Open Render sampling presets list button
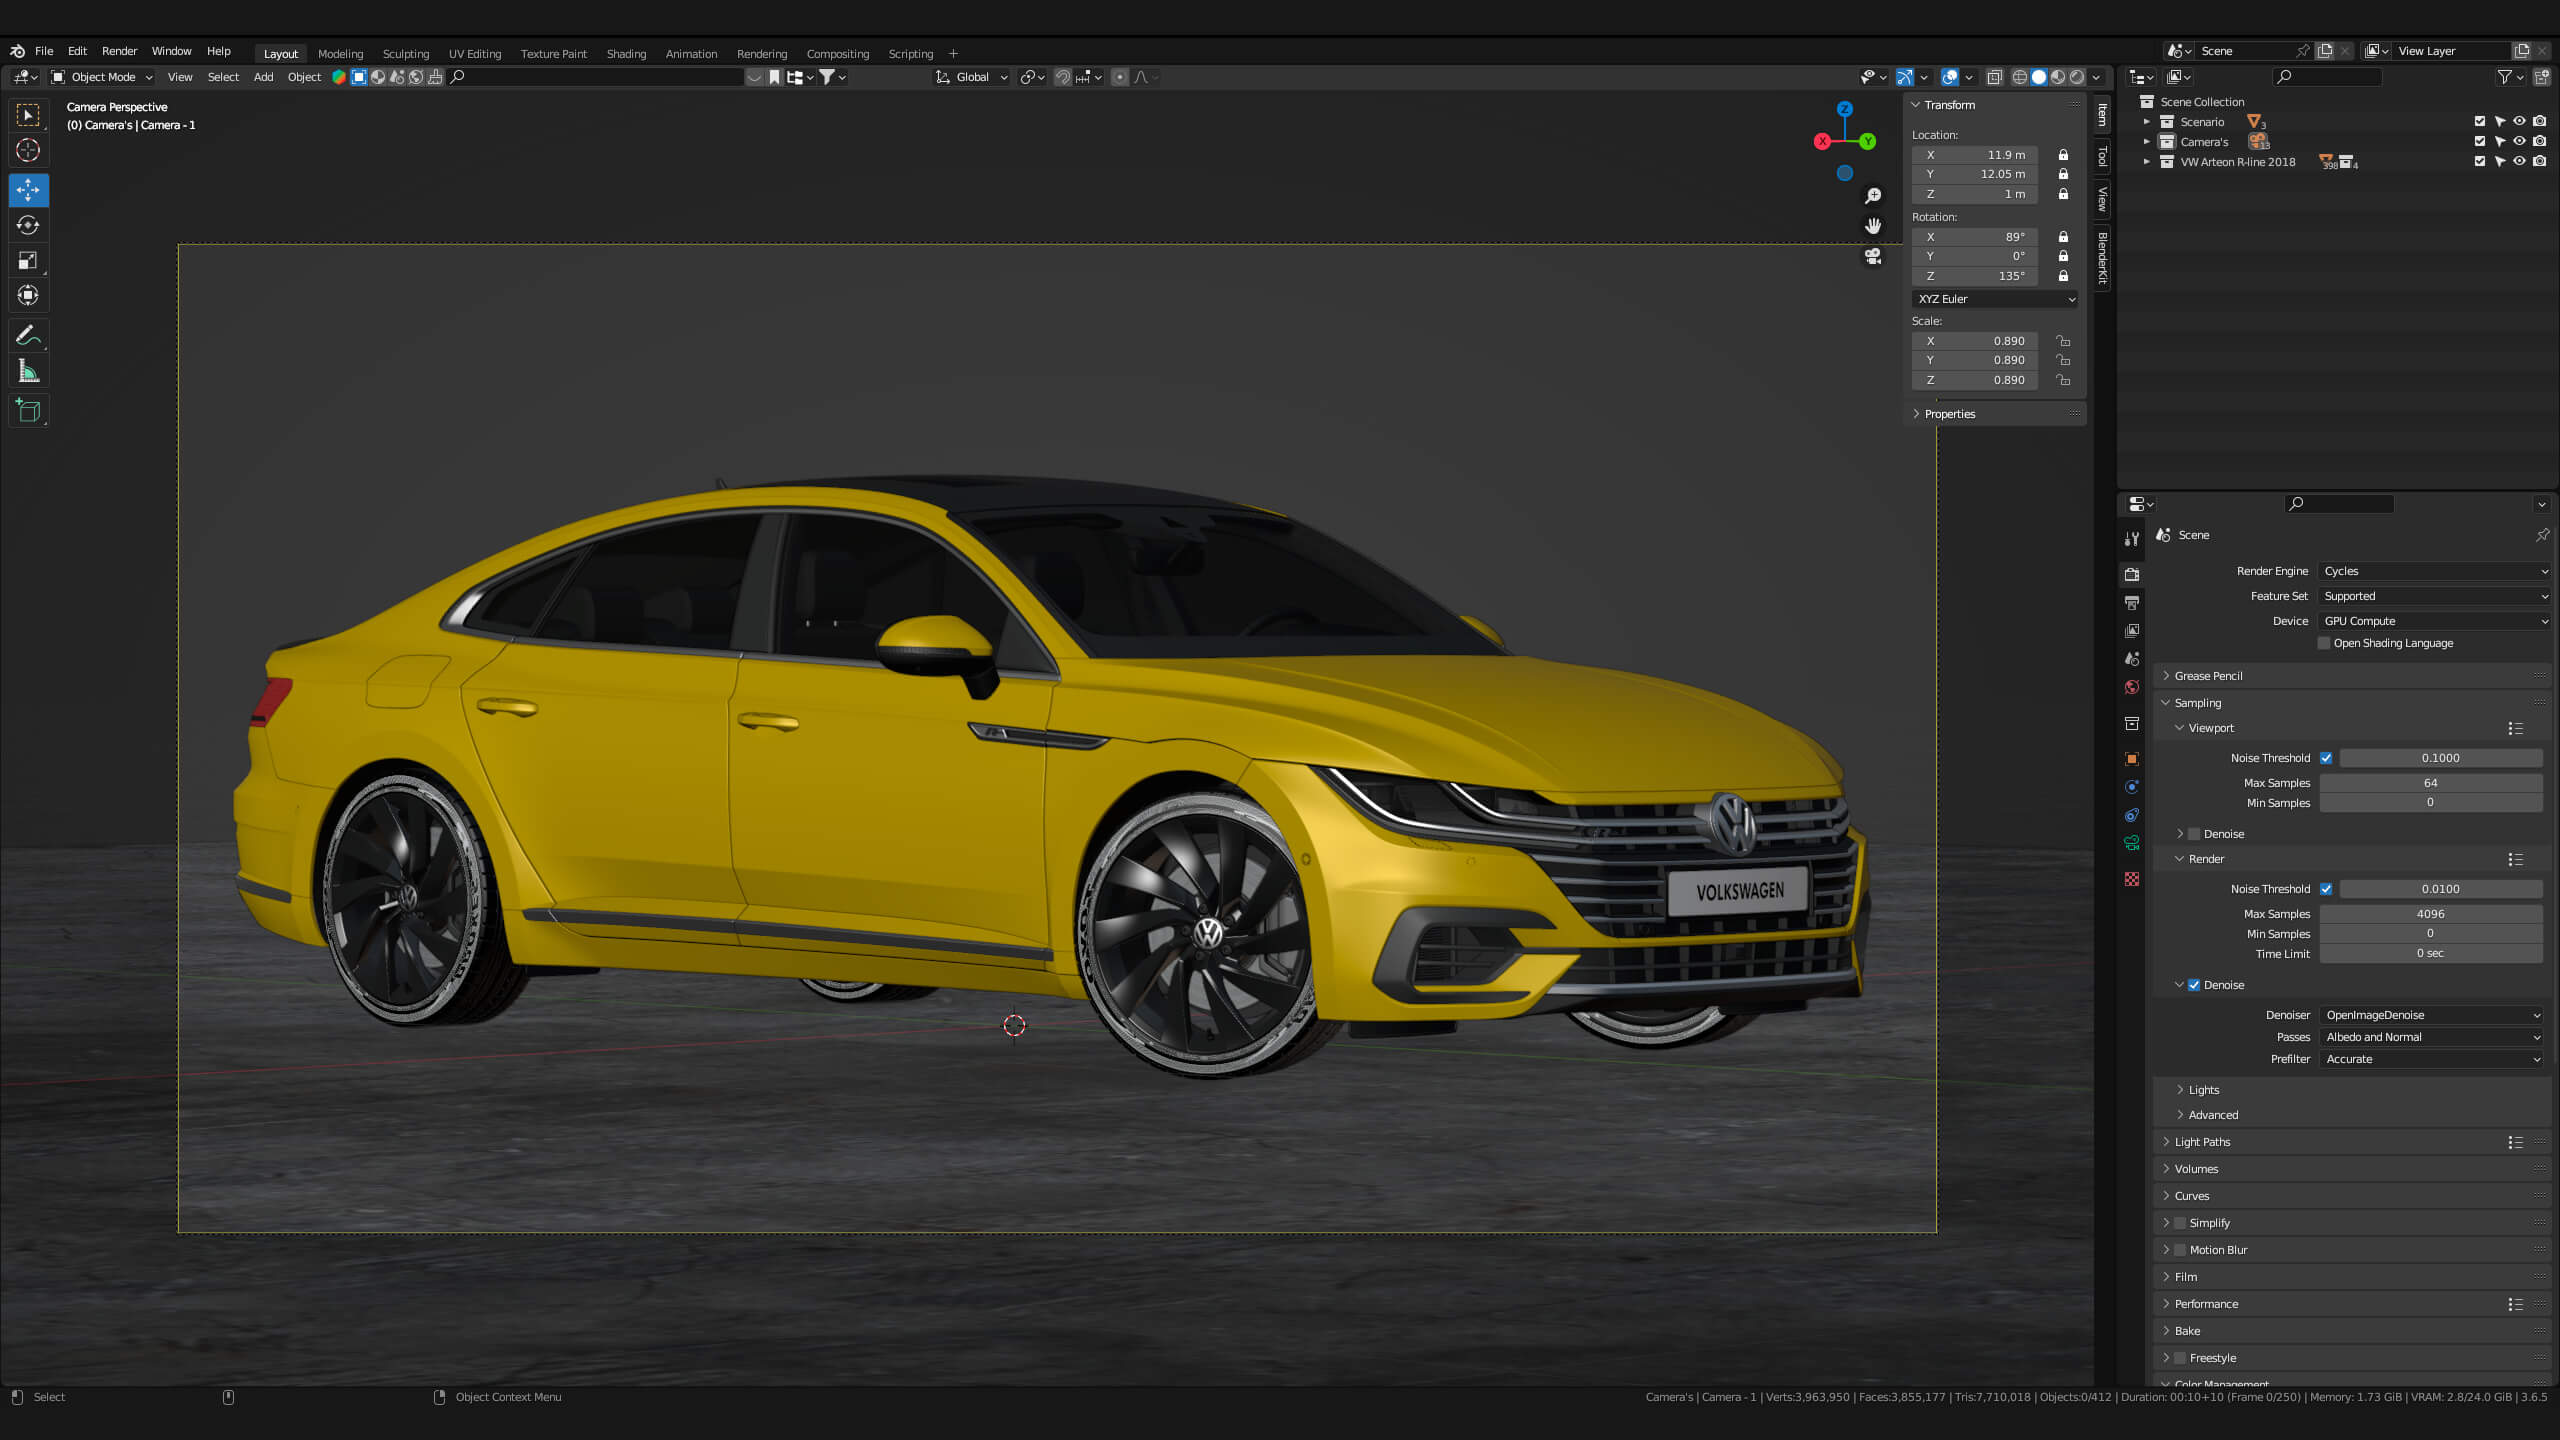2560x1440 pixels. pos(2516,860)
